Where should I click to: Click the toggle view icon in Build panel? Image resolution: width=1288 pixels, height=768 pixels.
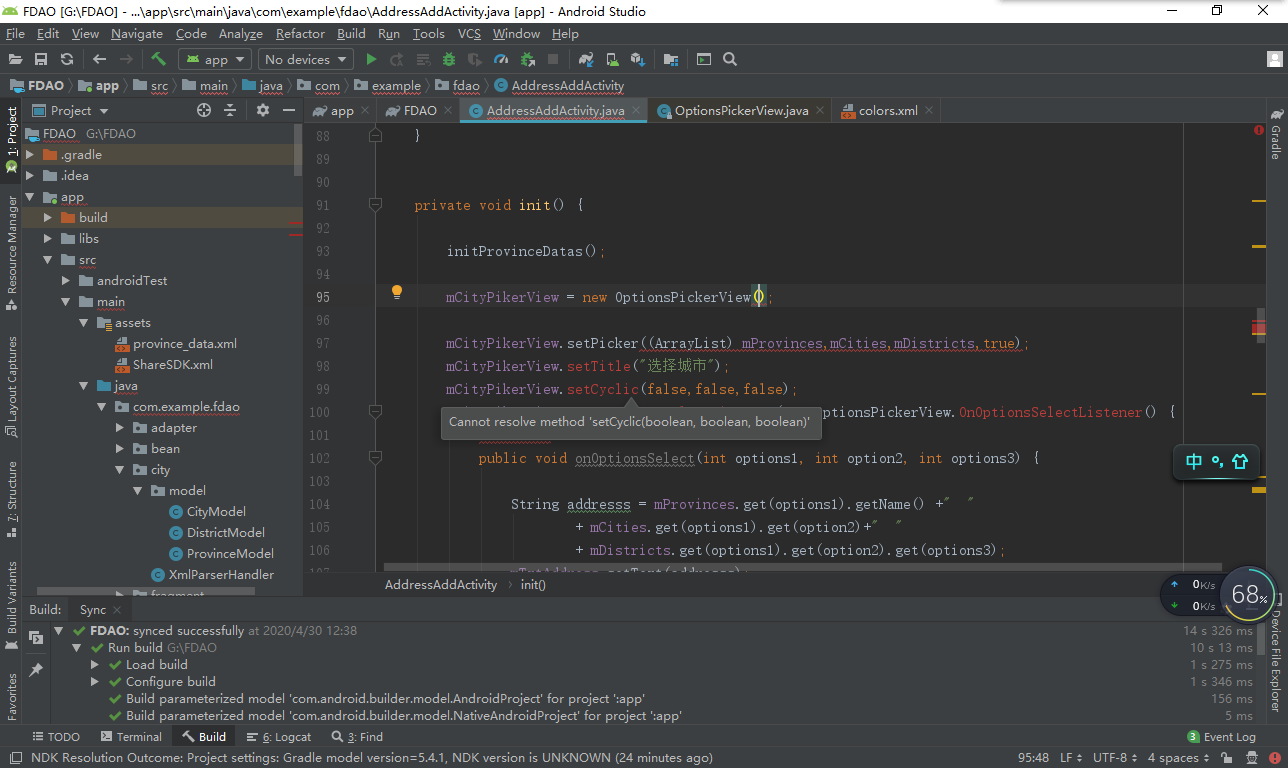point(36,637)
